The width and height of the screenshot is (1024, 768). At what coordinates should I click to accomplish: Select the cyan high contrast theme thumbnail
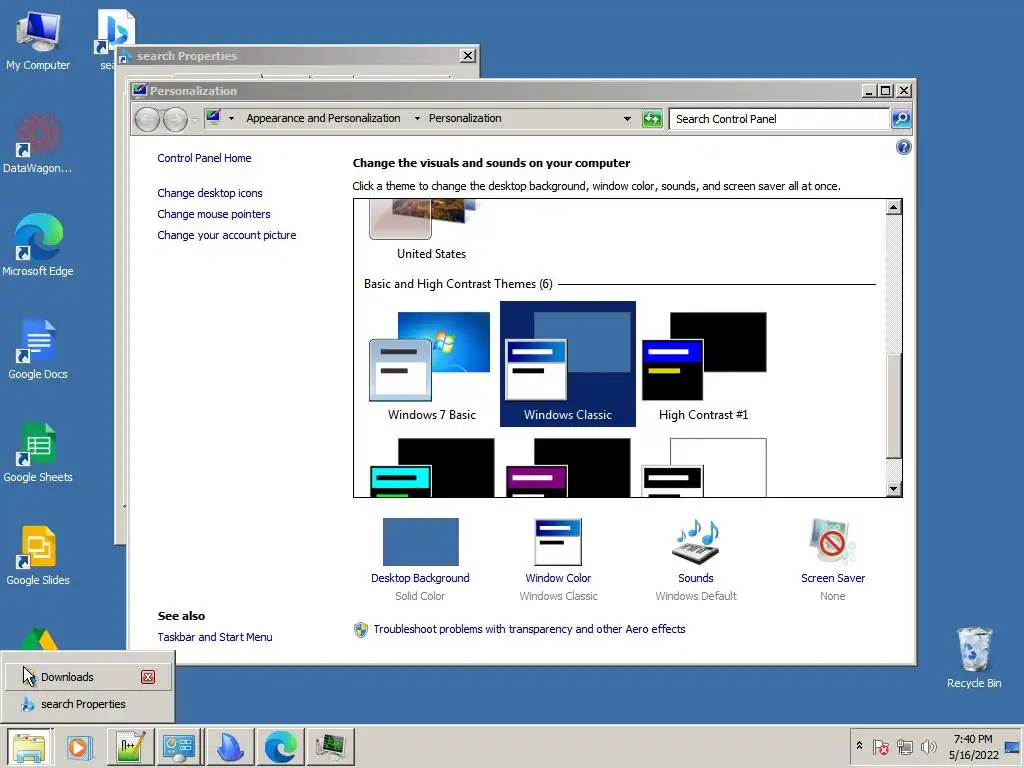coord(431,467)
